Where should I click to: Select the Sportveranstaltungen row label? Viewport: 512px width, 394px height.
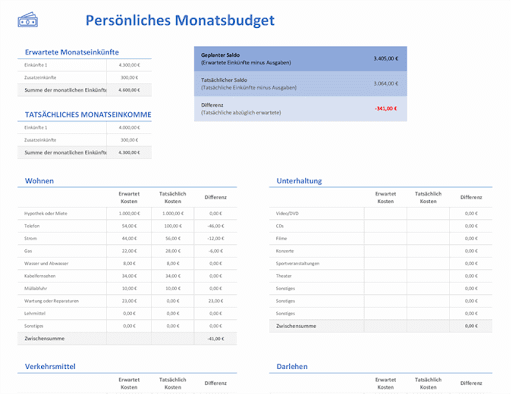[x=297, y=264]
